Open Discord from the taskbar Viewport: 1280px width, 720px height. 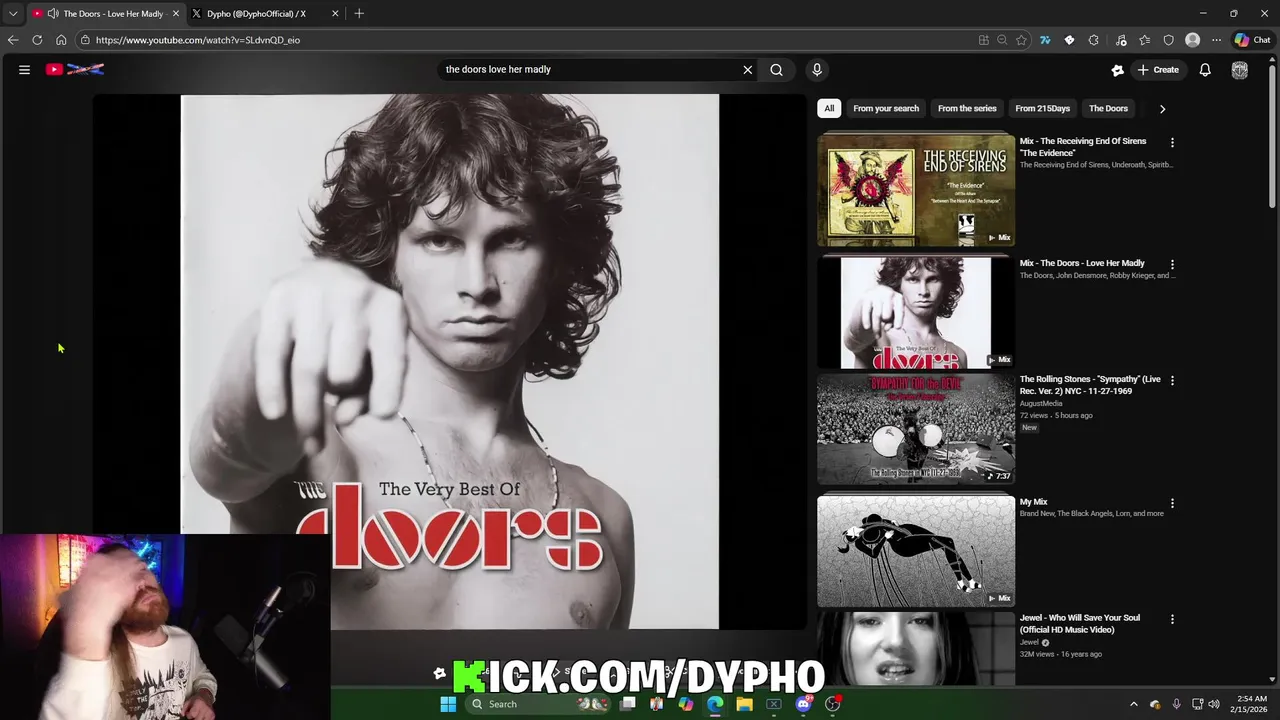[803, 704]
